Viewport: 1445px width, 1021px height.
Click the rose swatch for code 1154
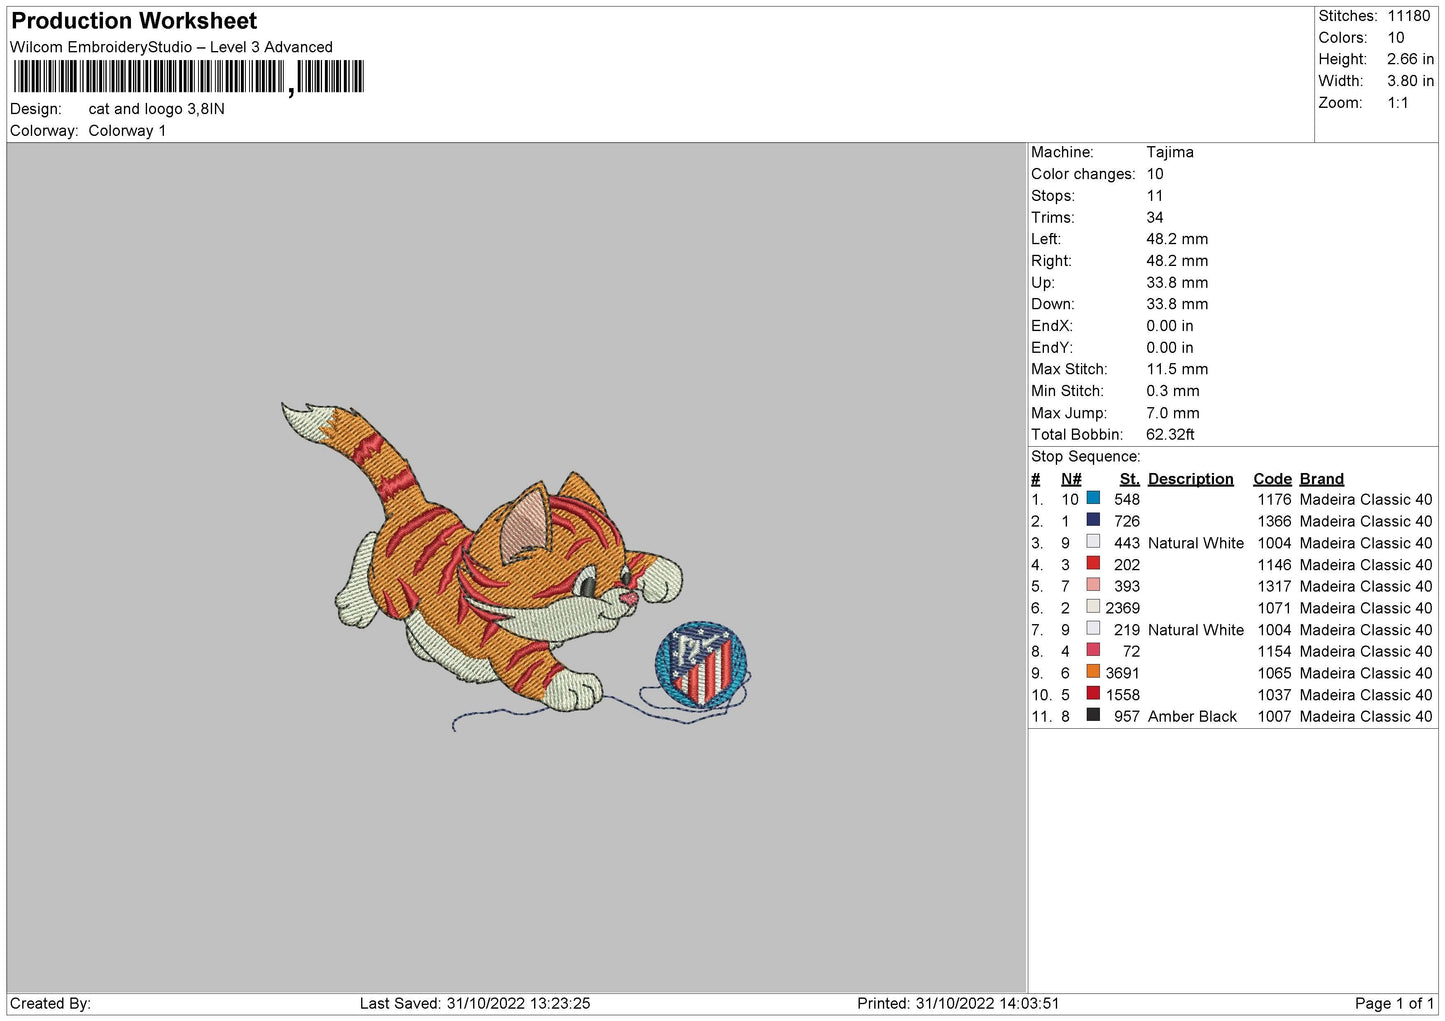tap(1093, 650)
